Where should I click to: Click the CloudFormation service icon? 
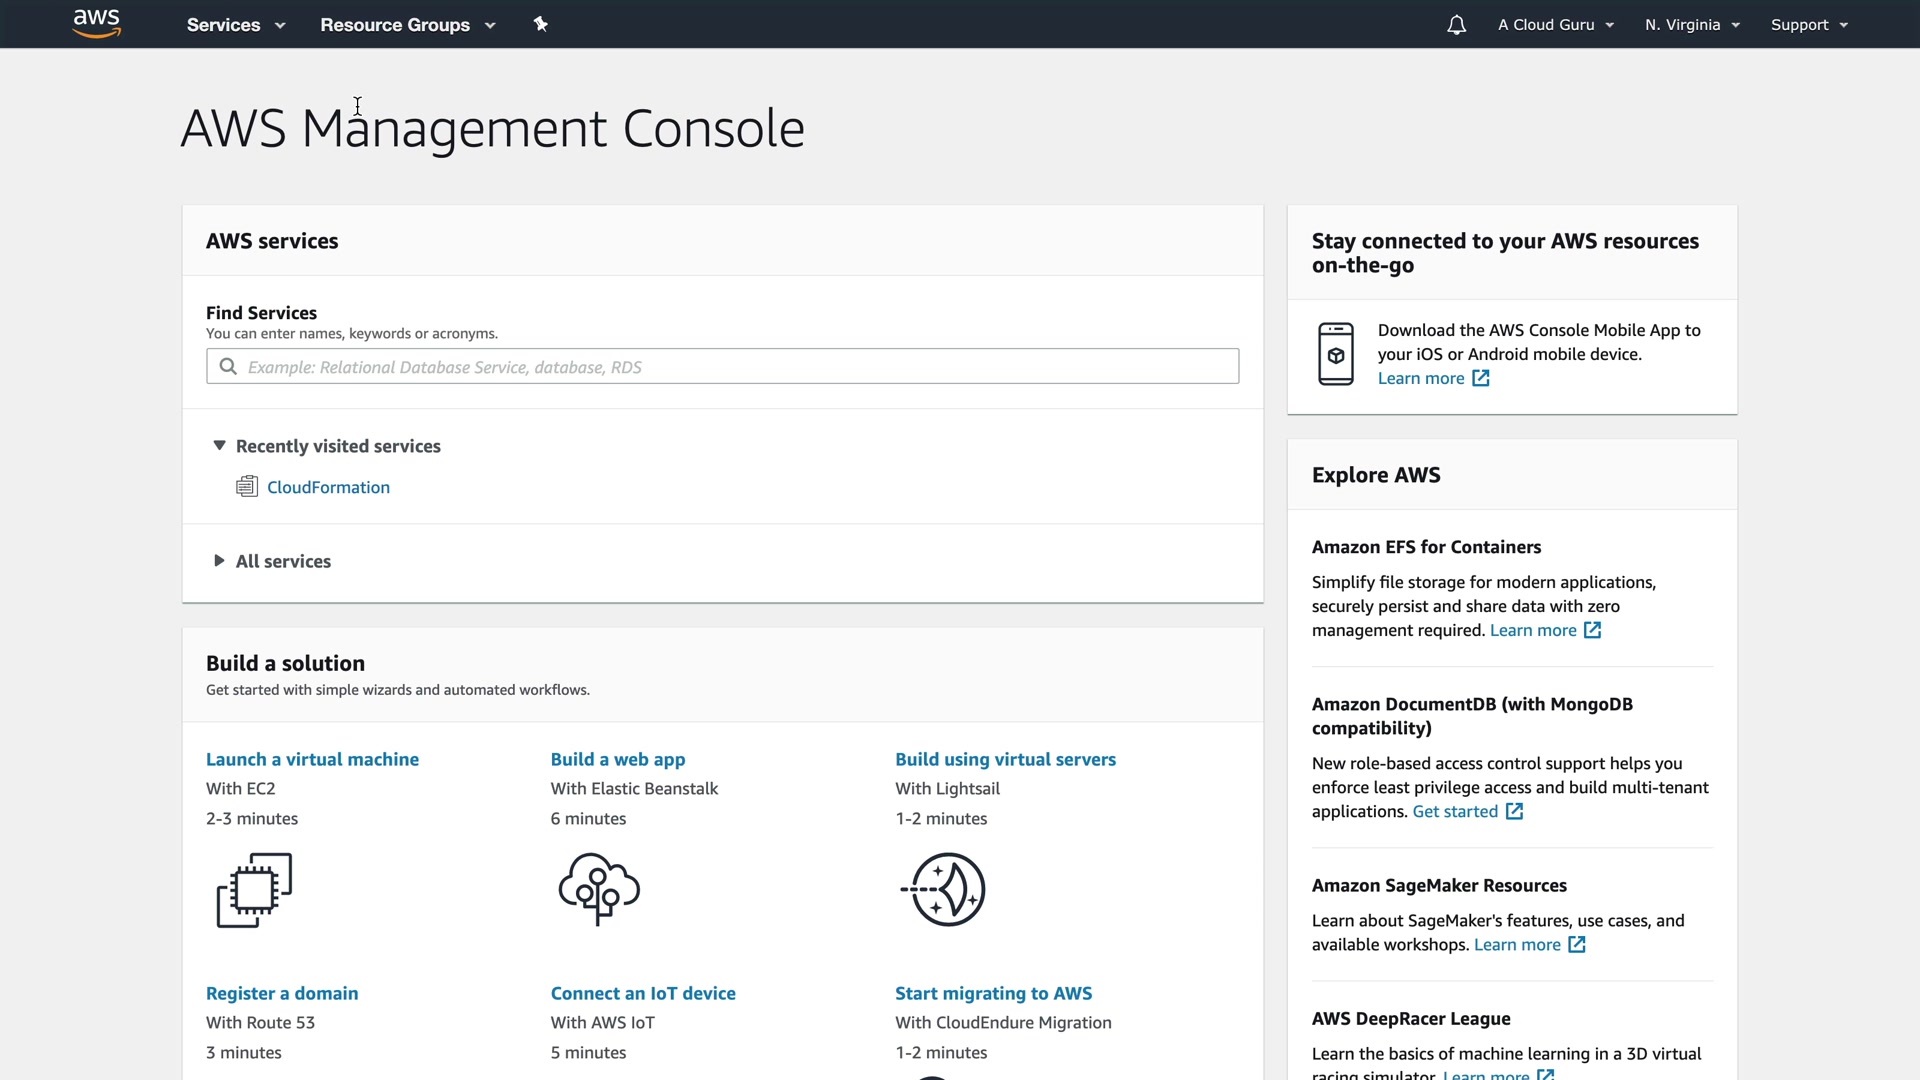pos(247,487)
